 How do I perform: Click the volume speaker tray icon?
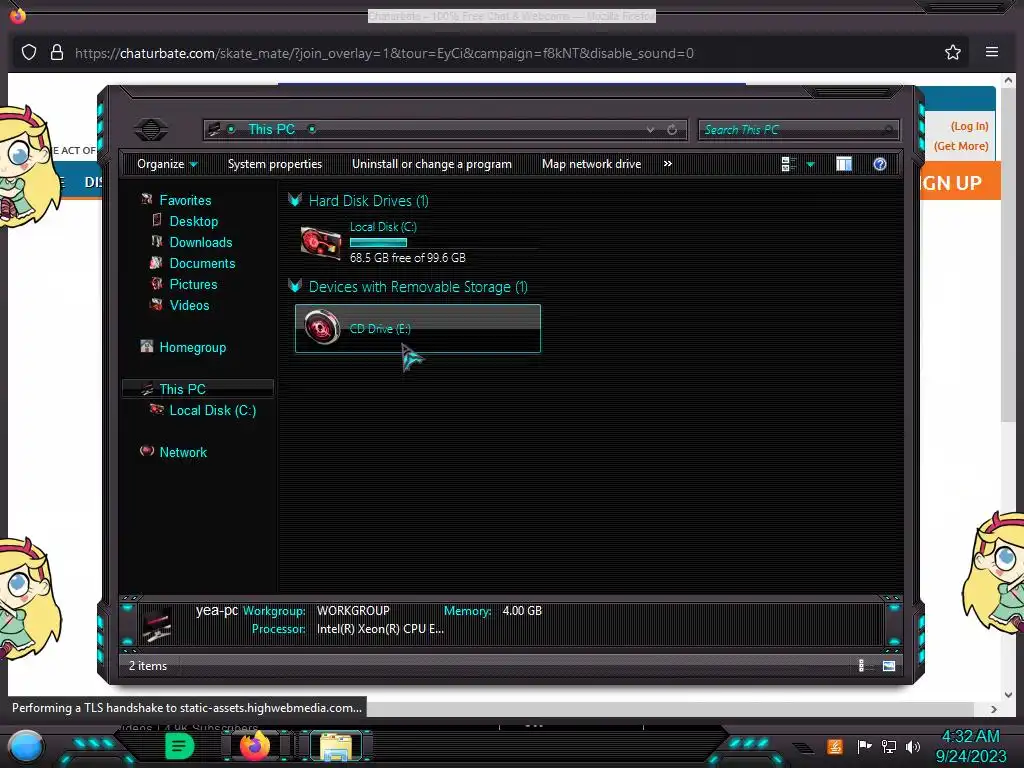912,746
